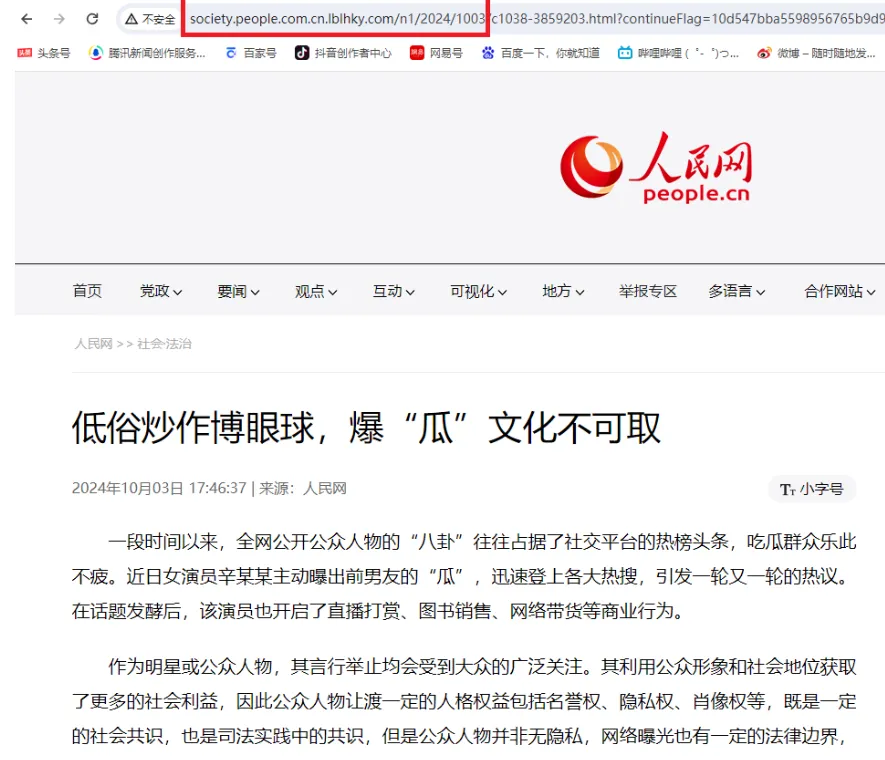Click the browser back arrow
The height and width of the screenshot is (760, 885).
(27, 19)
